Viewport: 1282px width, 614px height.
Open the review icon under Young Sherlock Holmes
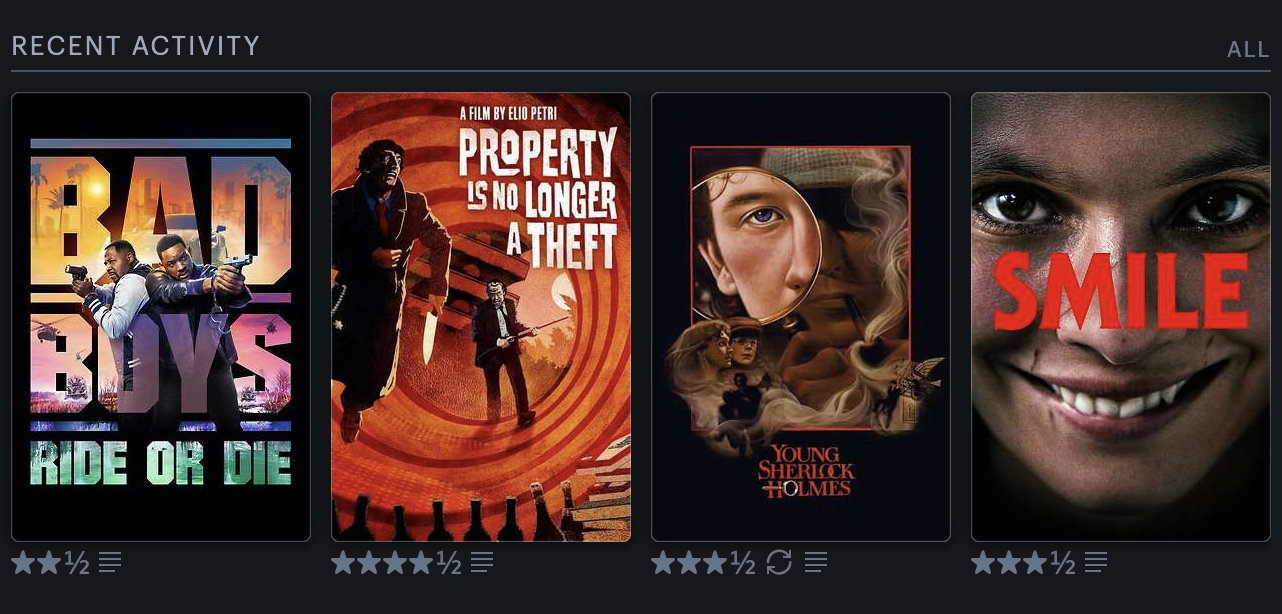point(816,563)
